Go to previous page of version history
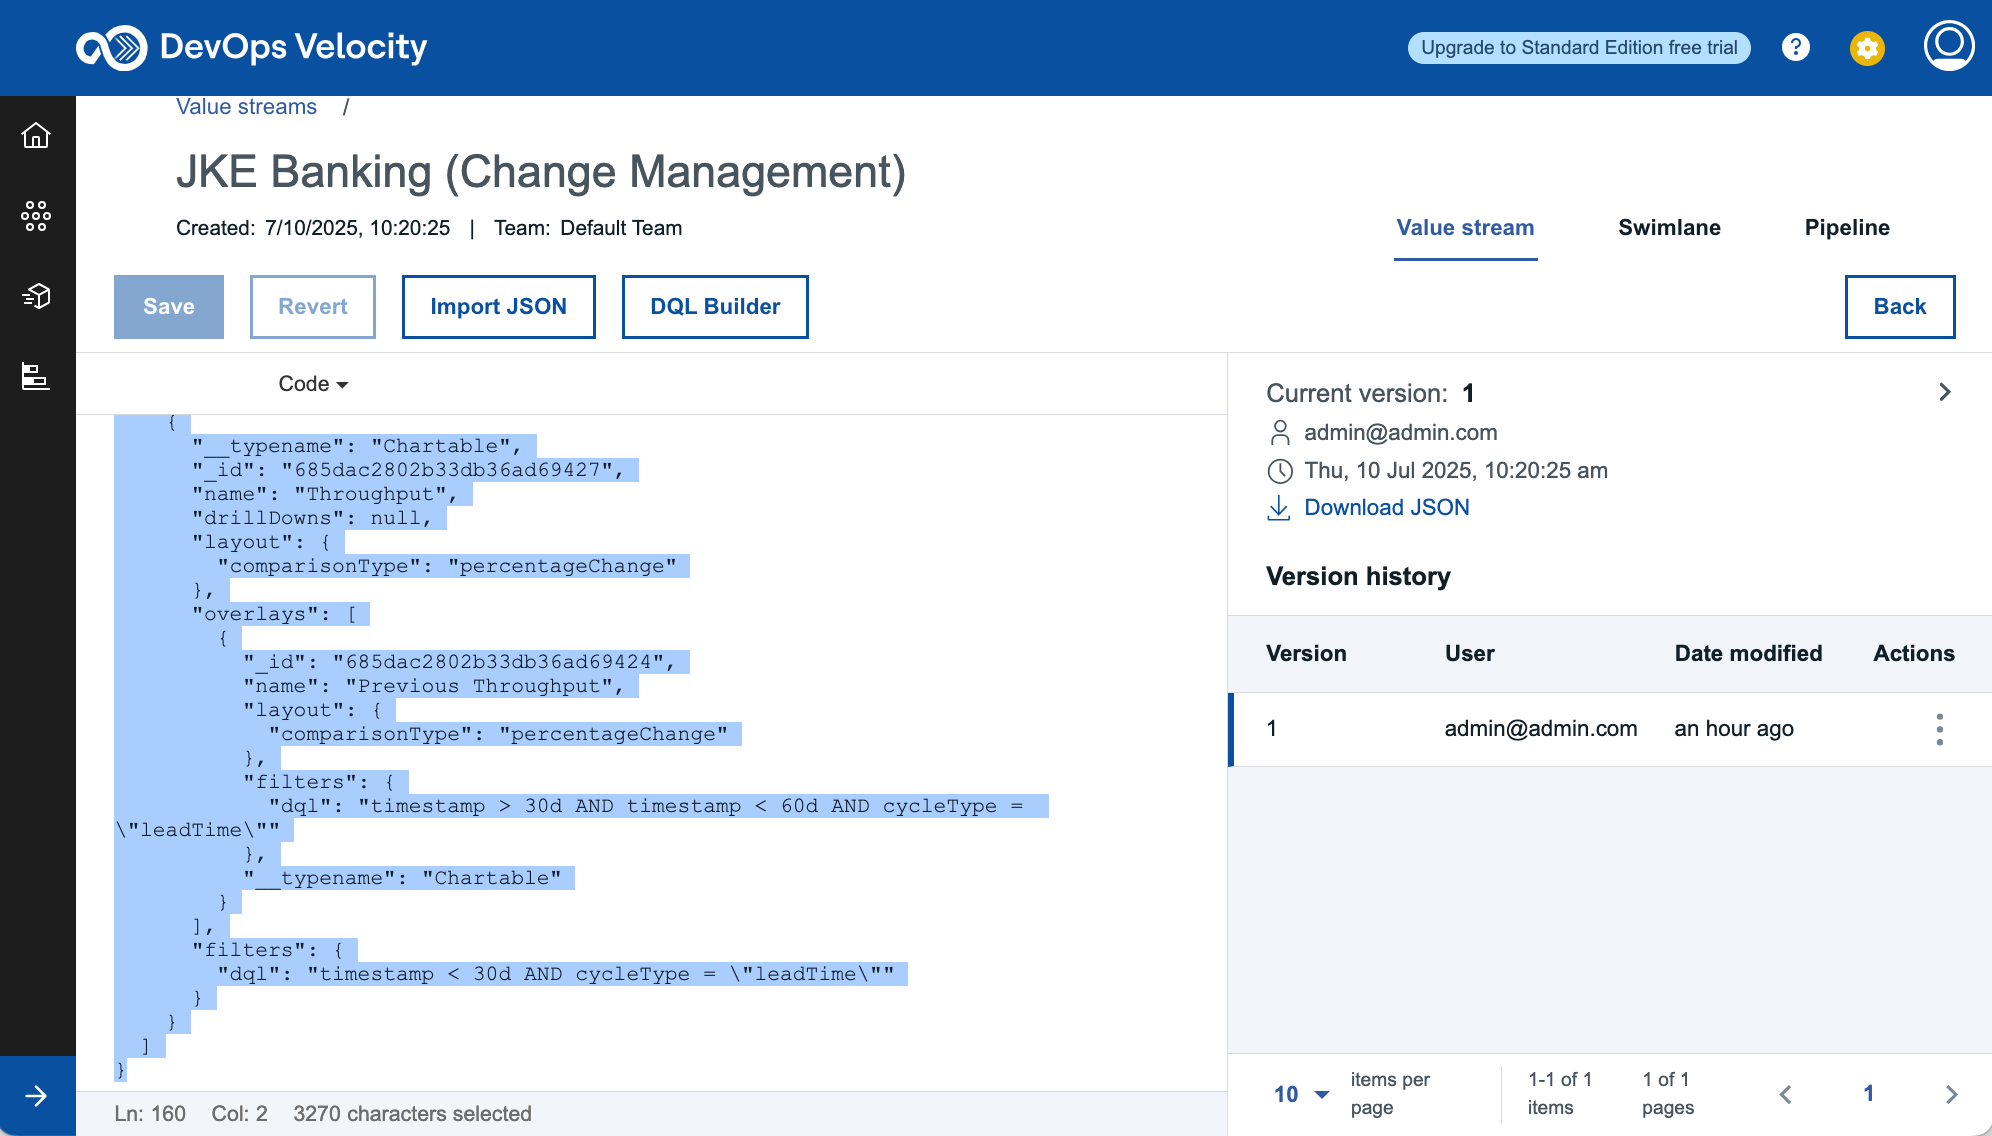1992x1136 pixels. [1786, 1094]
